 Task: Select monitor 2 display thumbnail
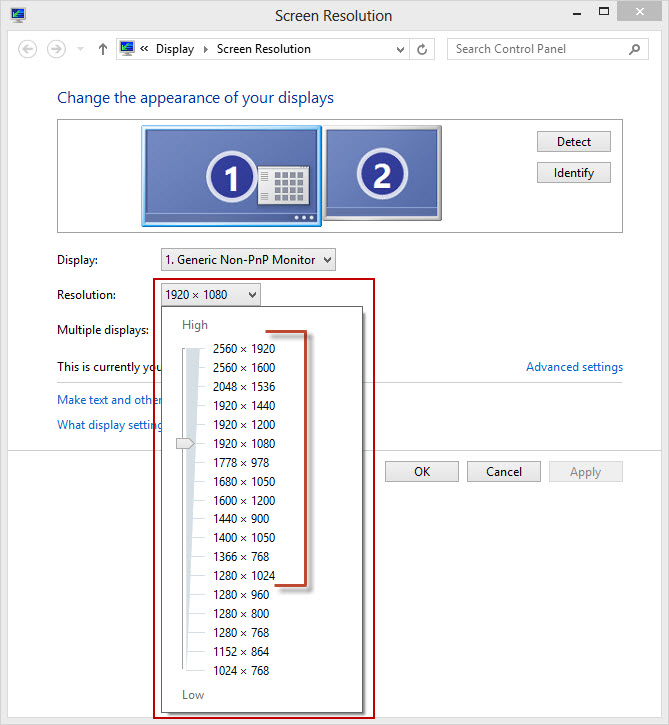381,173
